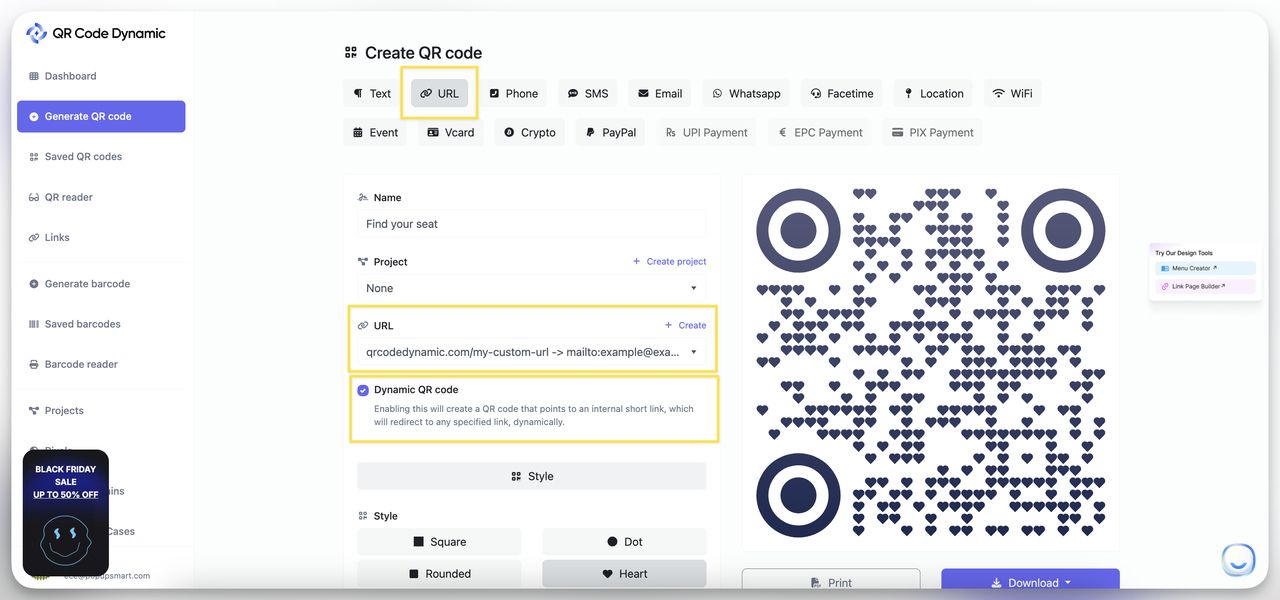Screen dimensions: 1280x600
Task: Select the EPC Payment QR type
Action: pos(820,132)
